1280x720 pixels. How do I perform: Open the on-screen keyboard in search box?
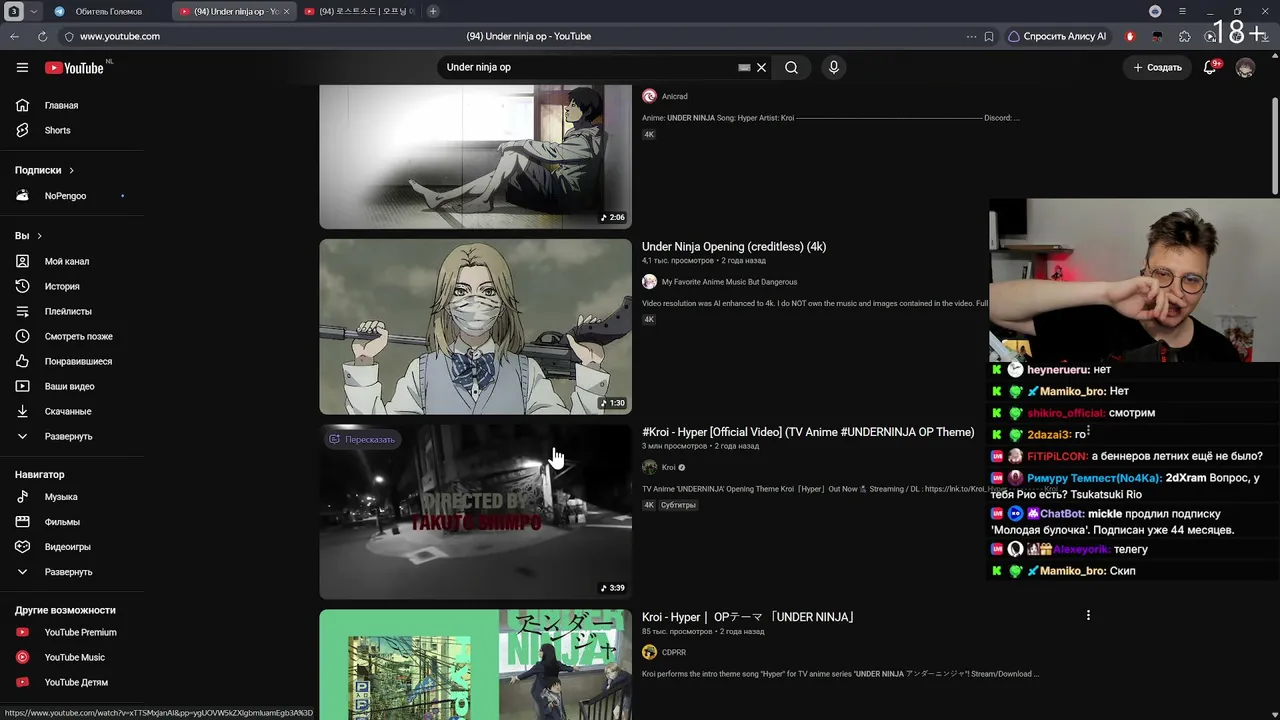click(x=744, y=67)
